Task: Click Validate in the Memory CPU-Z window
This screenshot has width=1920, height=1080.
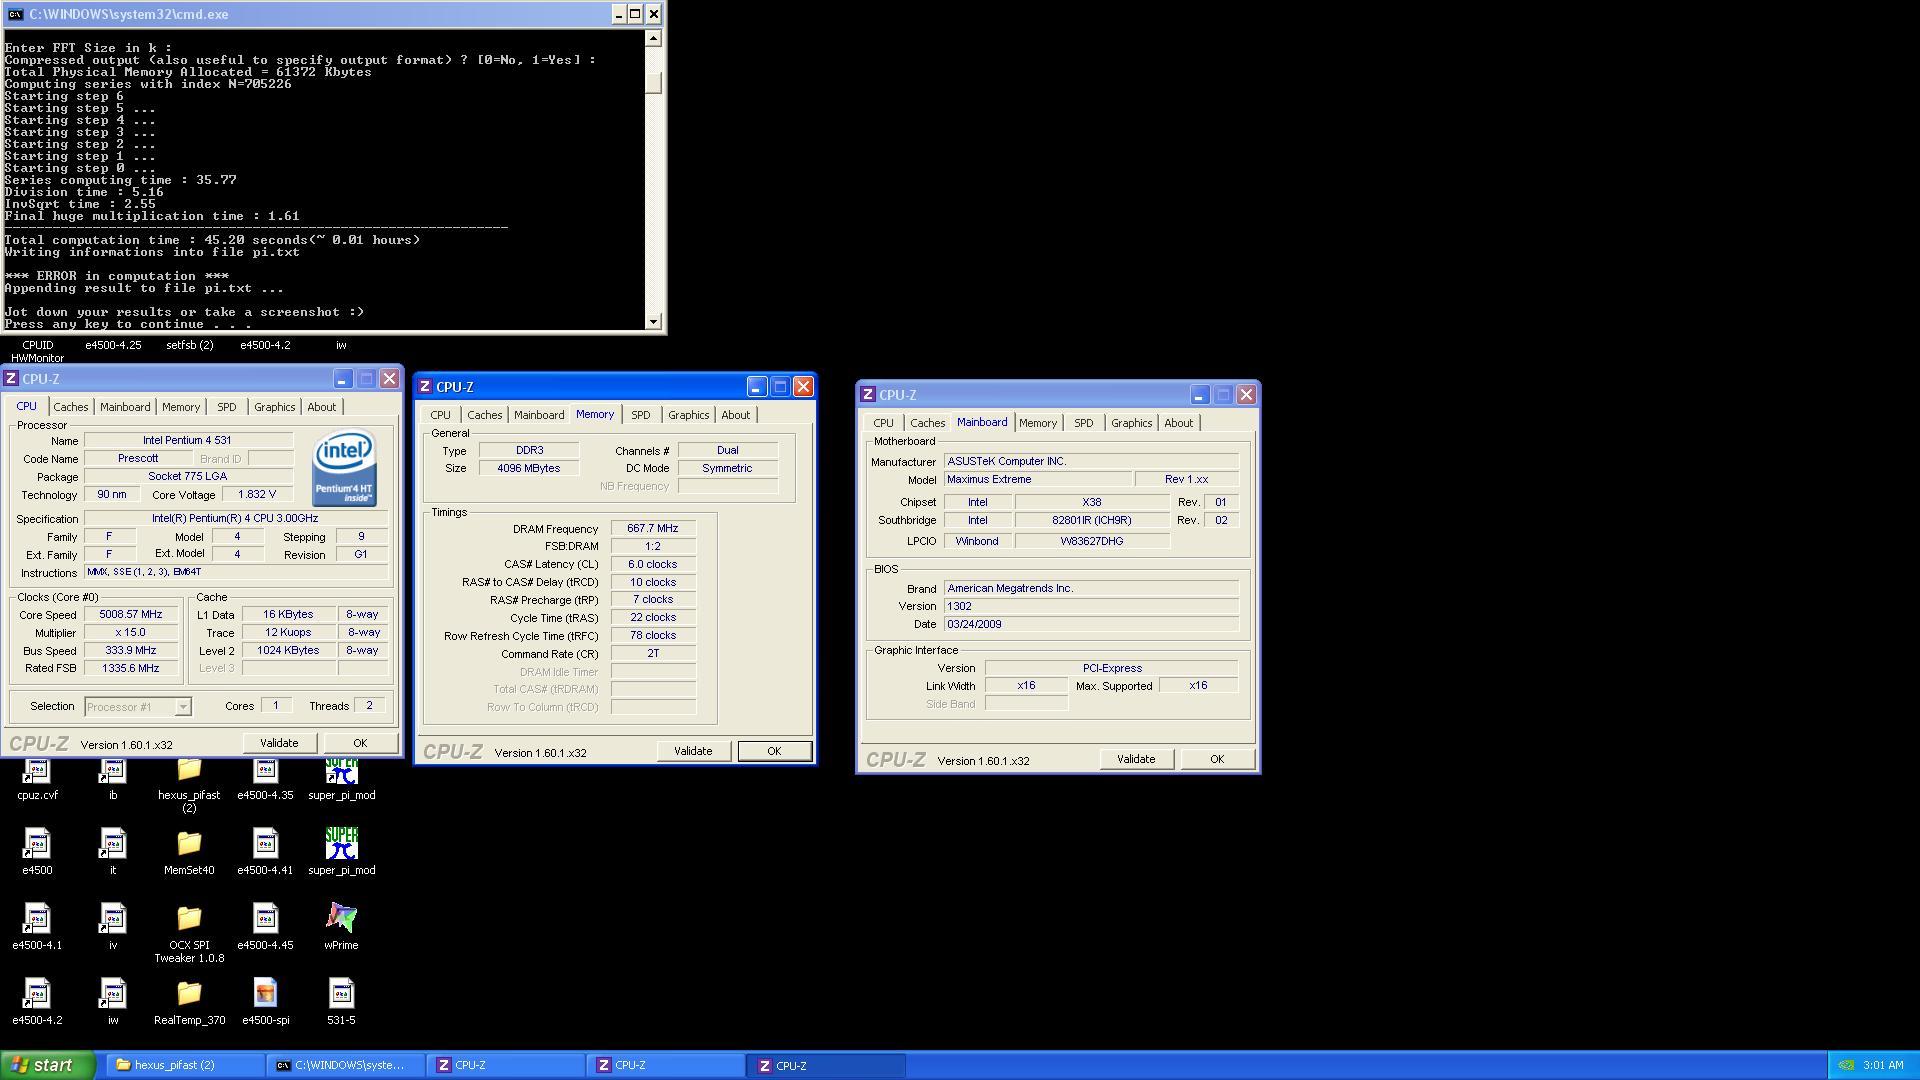Action: pyautogui.click(x=693, y=751)
